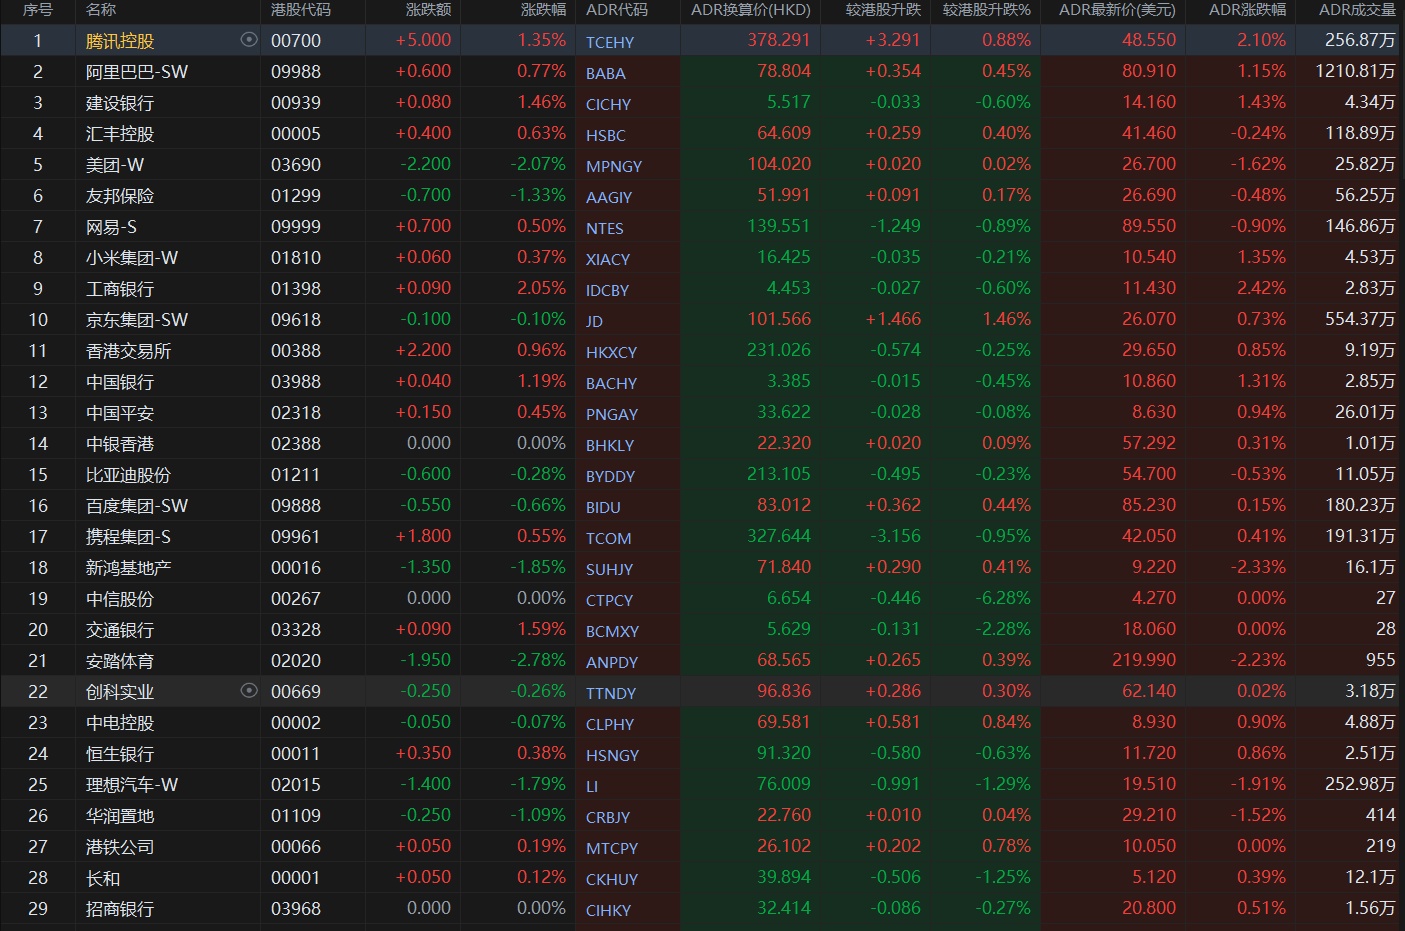Select the 新鸿基地产 name cell
The height and width of the screenshot is (931, 1405).
(x=129, y=568)
